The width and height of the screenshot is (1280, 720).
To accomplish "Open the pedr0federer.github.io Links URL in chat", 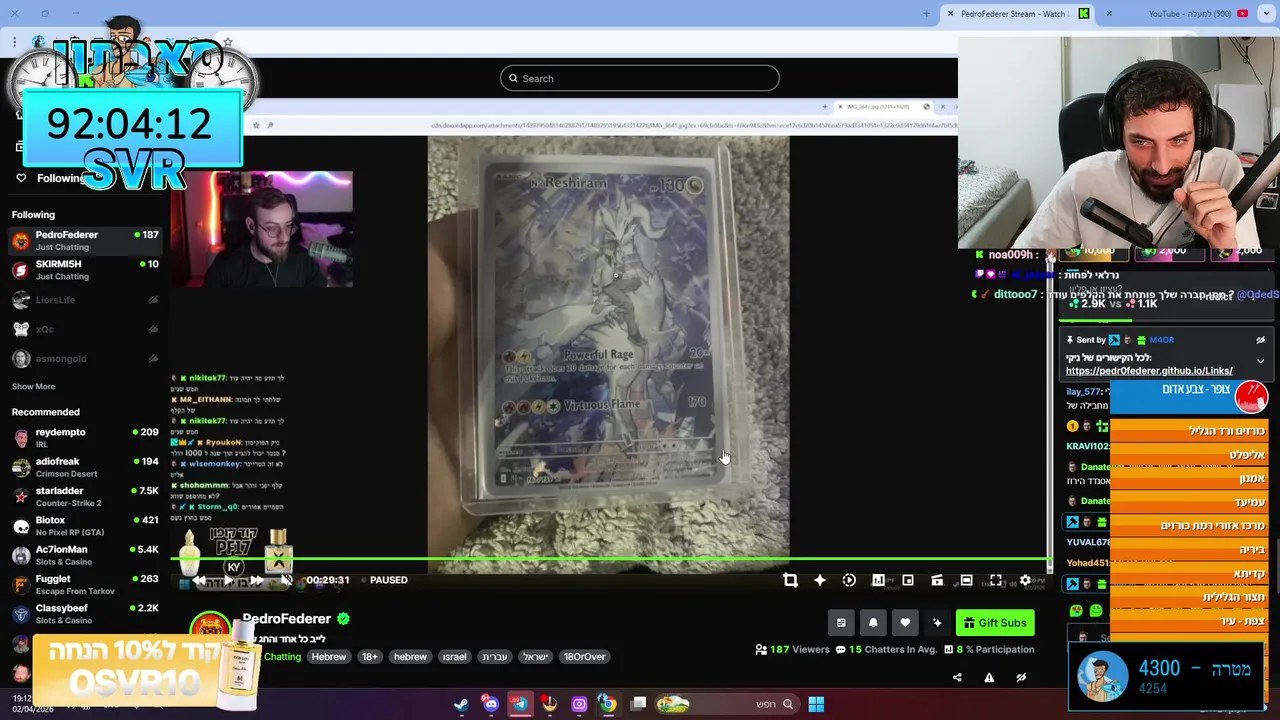I will [x=1149, y=371].
